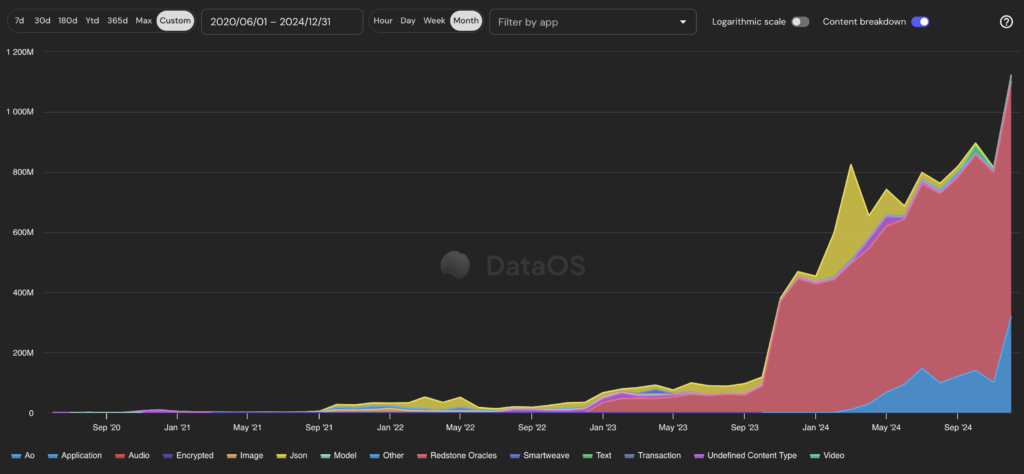The image size is (1024, 474).
Task: Click the Video legend teal marker
Action: click(816, 455)
